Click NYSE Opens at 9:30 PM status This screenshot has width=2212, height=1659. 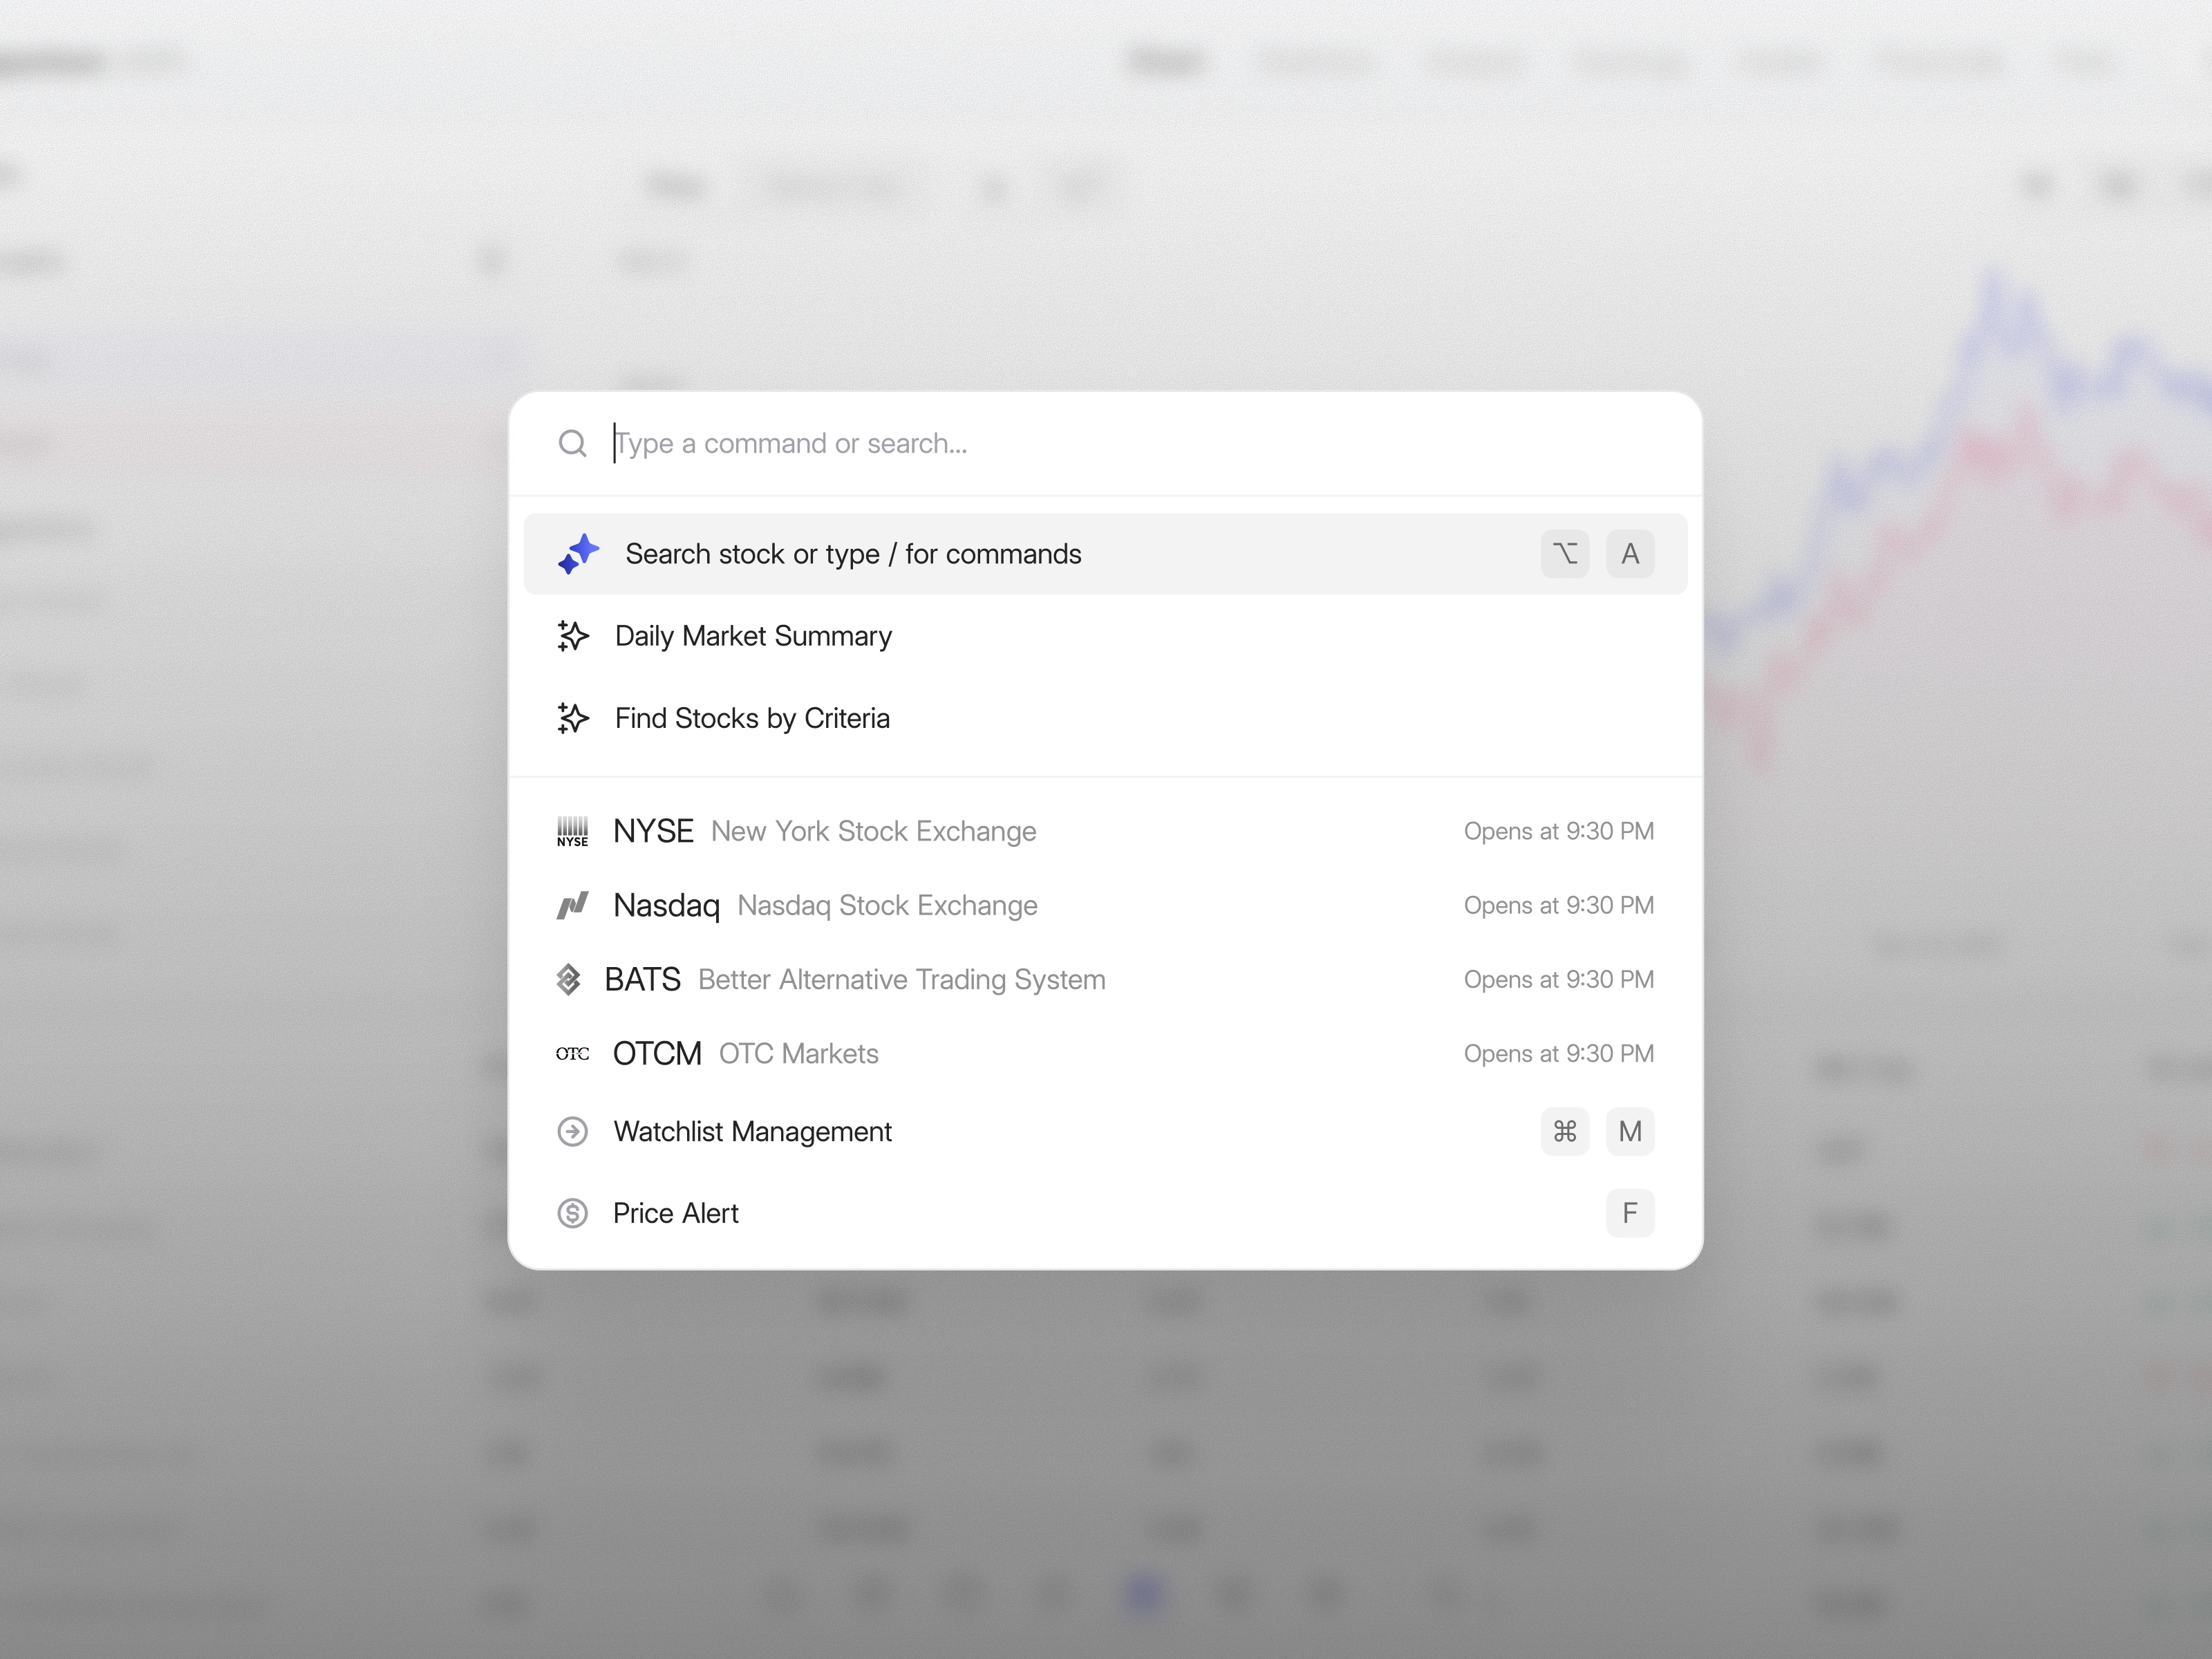[1559, 831]
